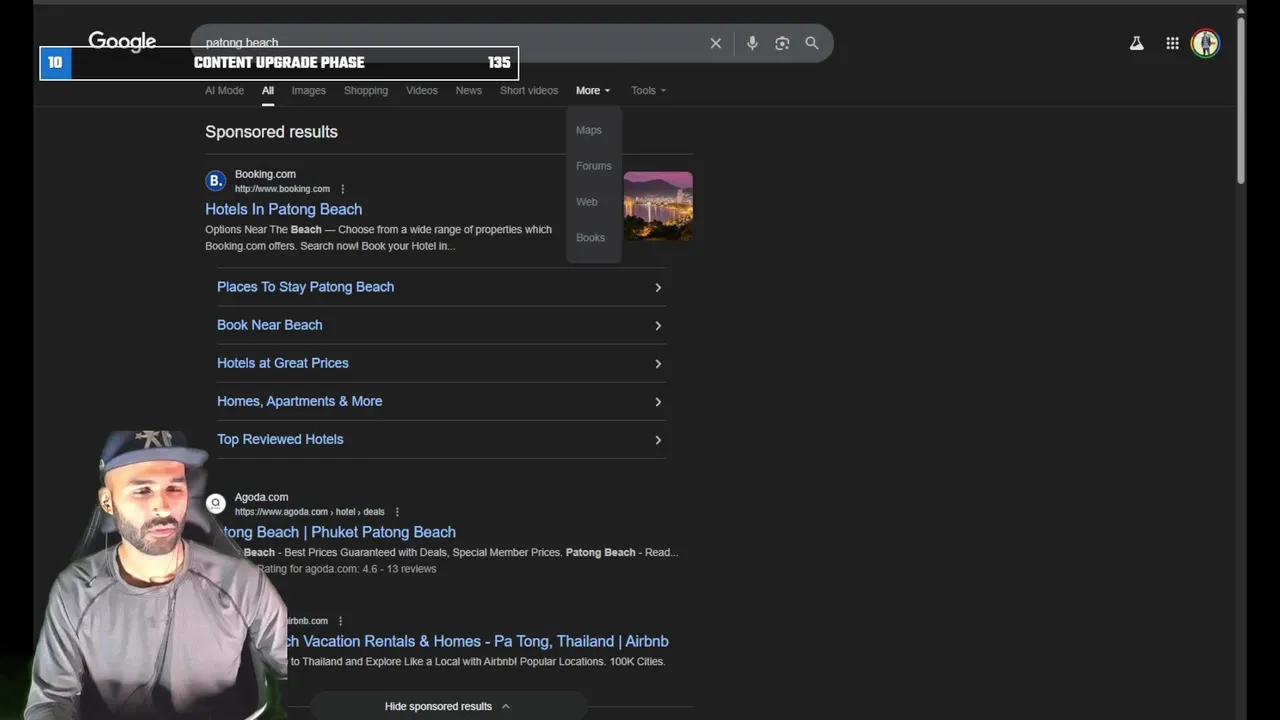The width and height of the screenshot is (1280, 720).
Task: Click Booking.com favicon icon
Action: tap(215, 181)
